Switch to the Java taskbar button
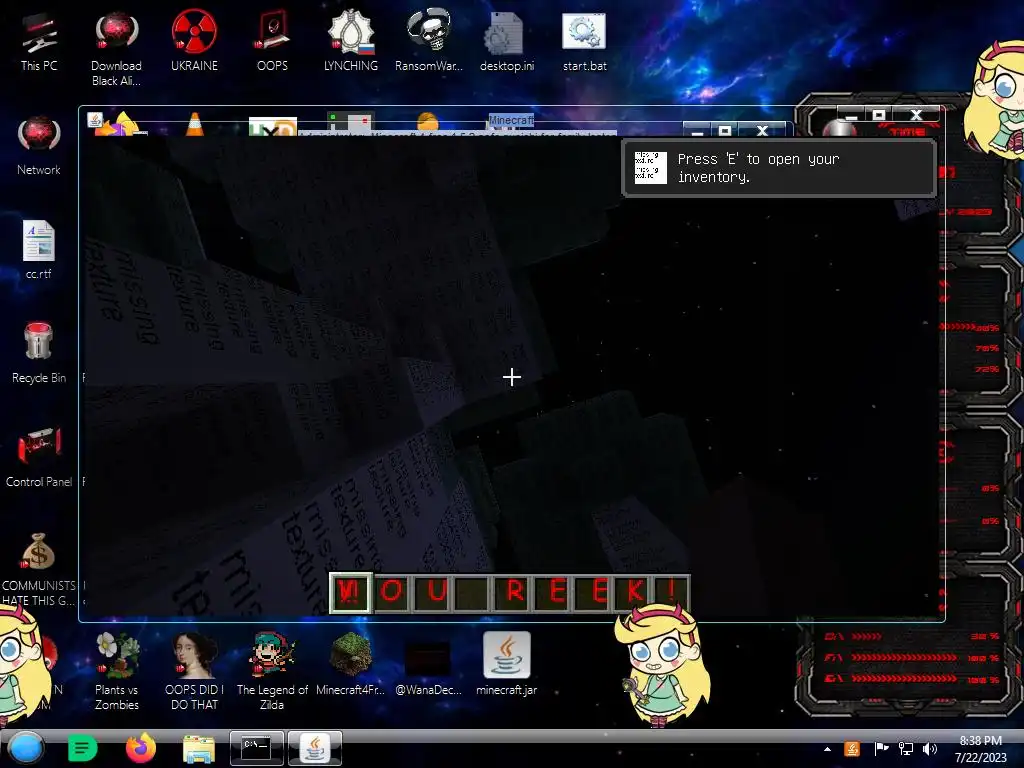The image size is (1024, 768). [x=315, y=748]
